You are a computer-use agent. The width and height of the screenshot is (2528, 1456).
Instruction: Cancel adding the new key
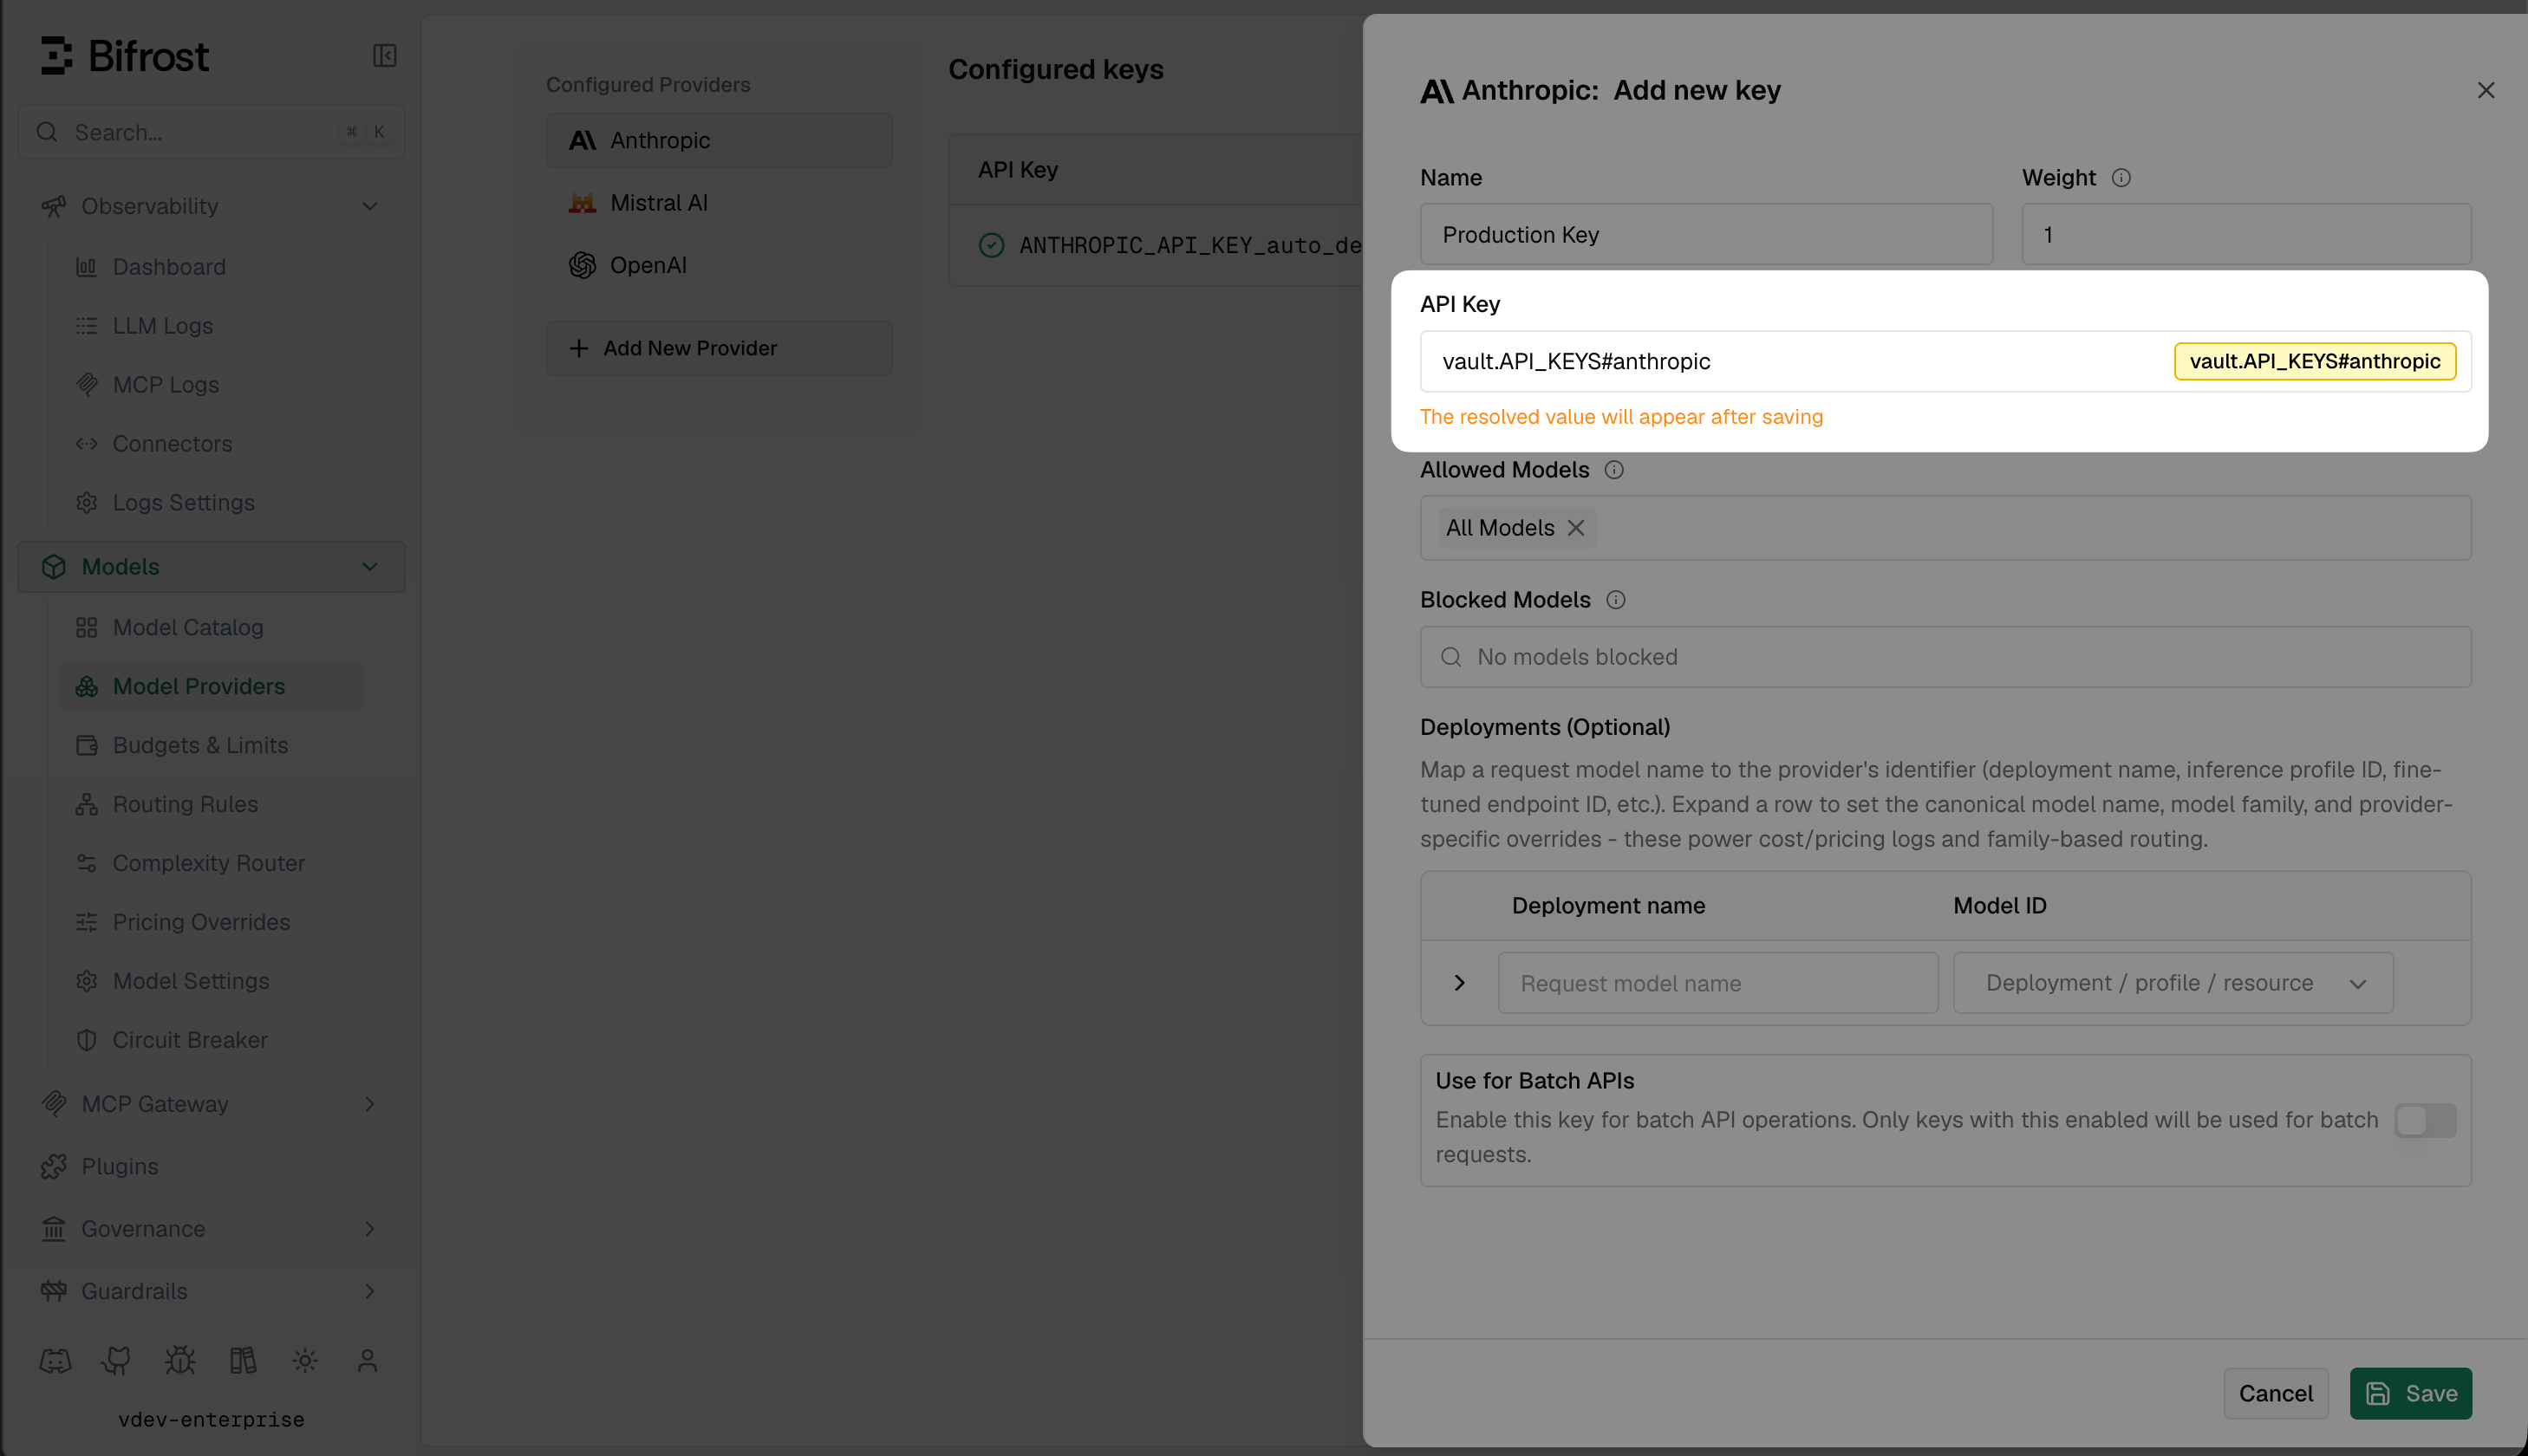coord(2276,1393)
